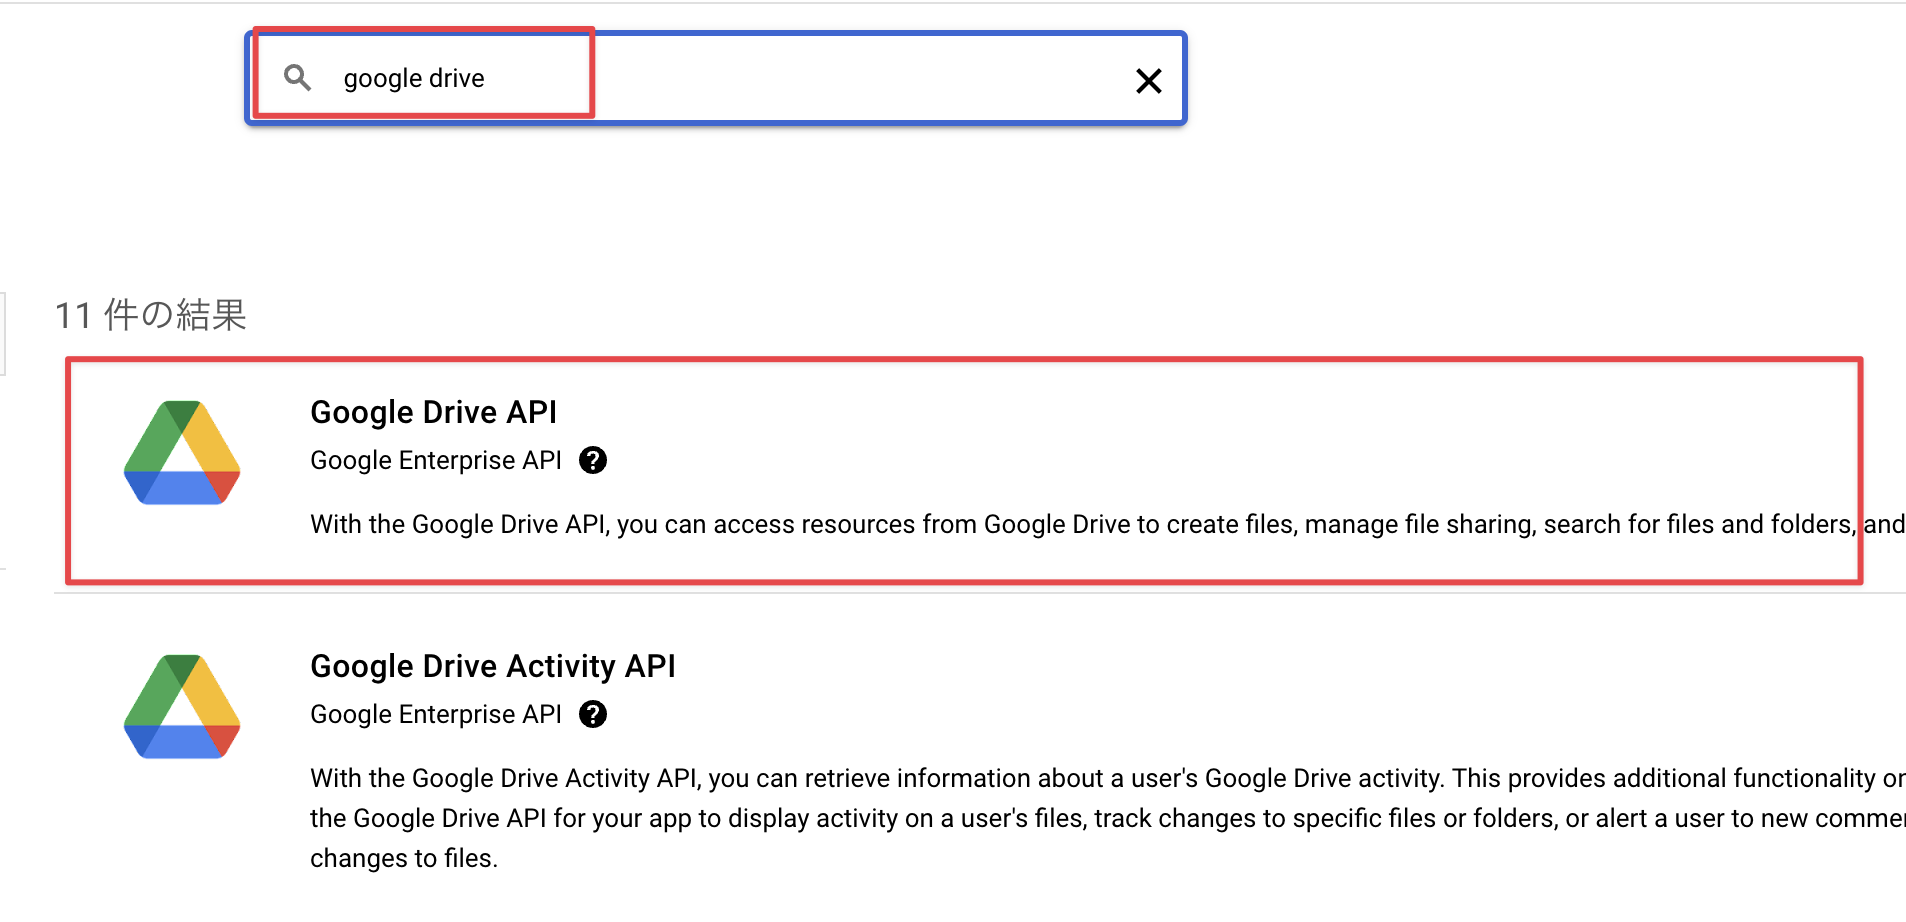The image size is (1906, 922).
Task: Open the 'Google Drive Activity API' title link
Action: (493, 666)
